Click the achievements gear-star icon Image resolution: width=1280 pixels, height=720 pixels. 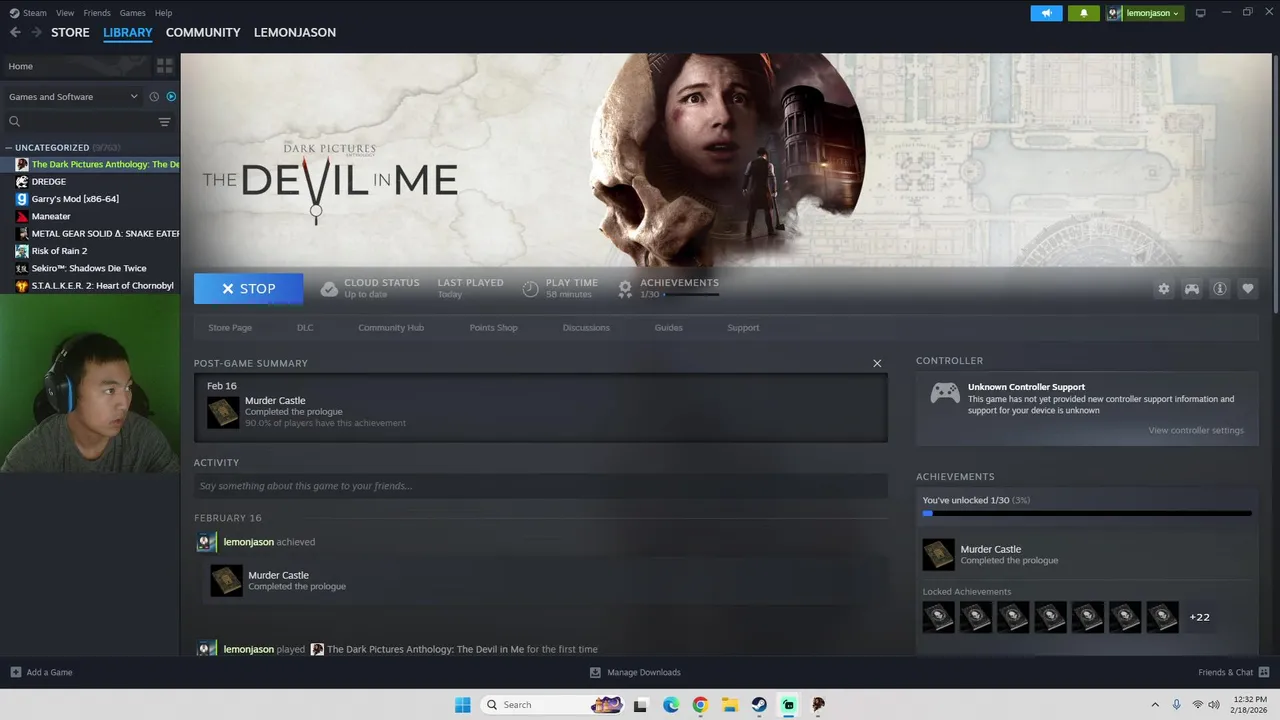(625, 289)
